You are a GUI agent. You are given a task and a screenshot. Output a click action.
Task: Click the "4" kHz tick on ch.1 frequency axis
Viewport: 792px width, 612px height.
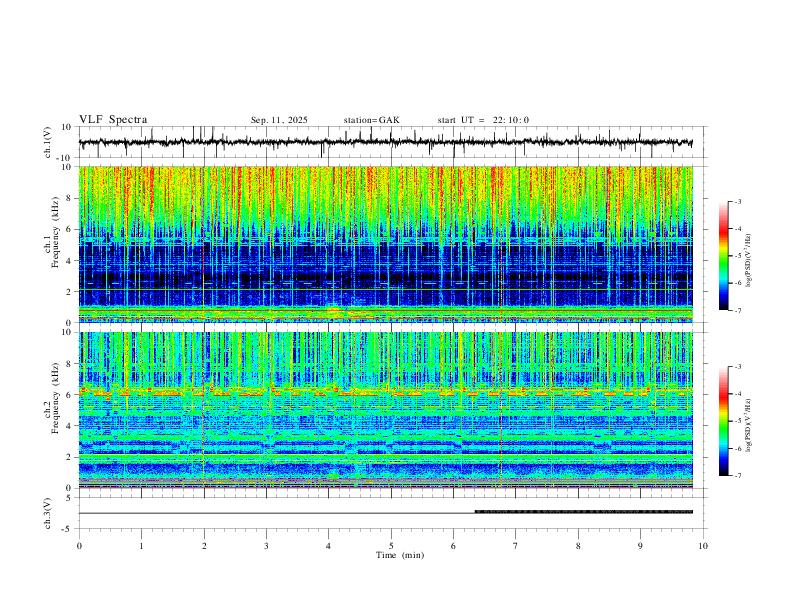point(70,260)
